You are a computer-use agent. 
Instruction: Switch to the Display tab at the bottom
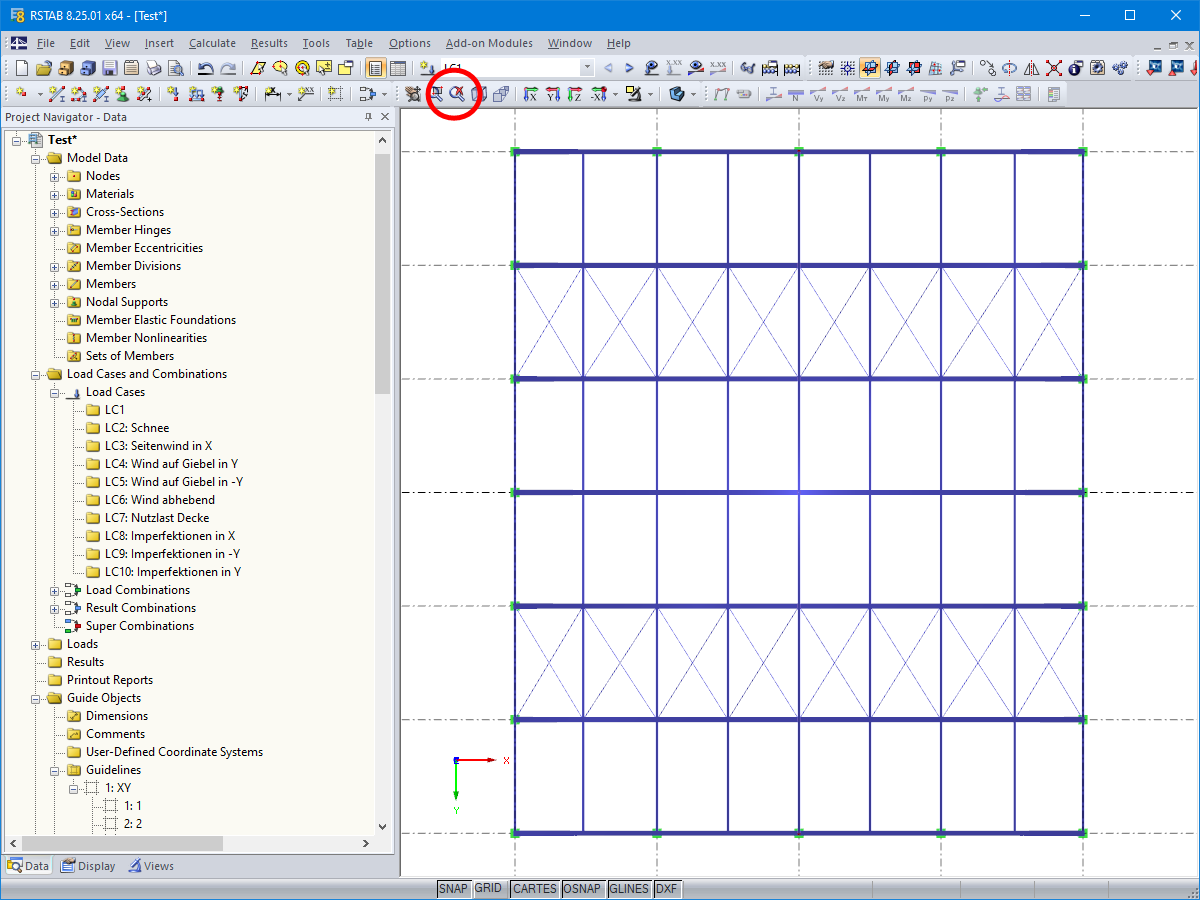[88, 865]
